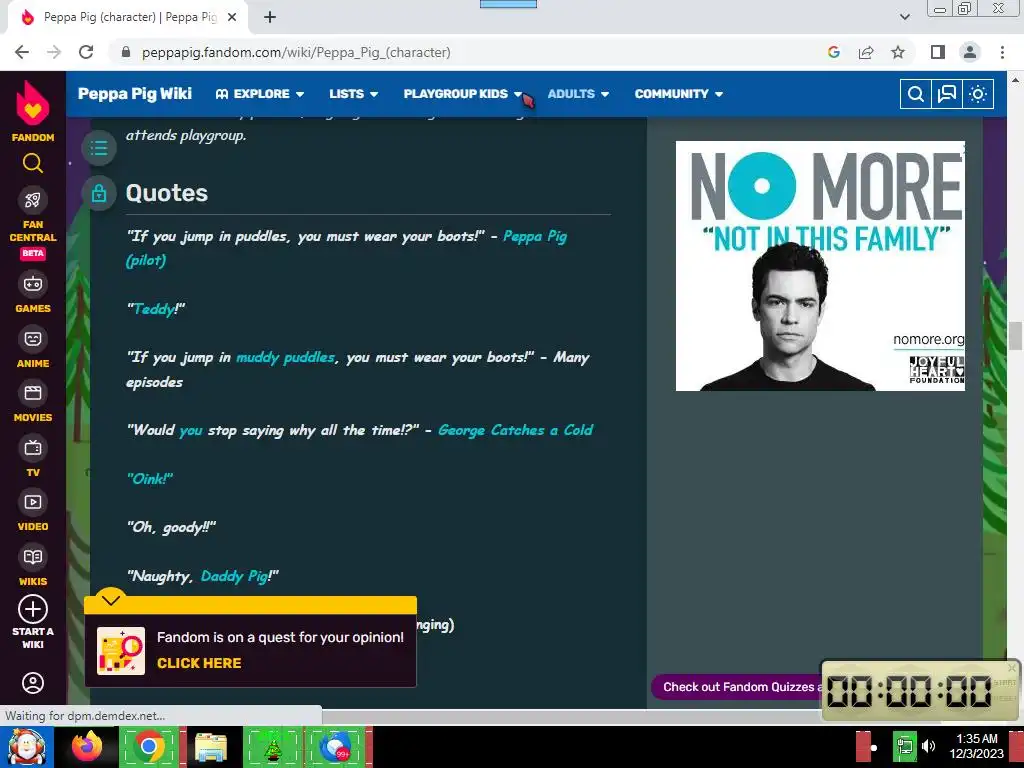
Task: Open the Movies clapperboard icon
Action: point(33,393)
